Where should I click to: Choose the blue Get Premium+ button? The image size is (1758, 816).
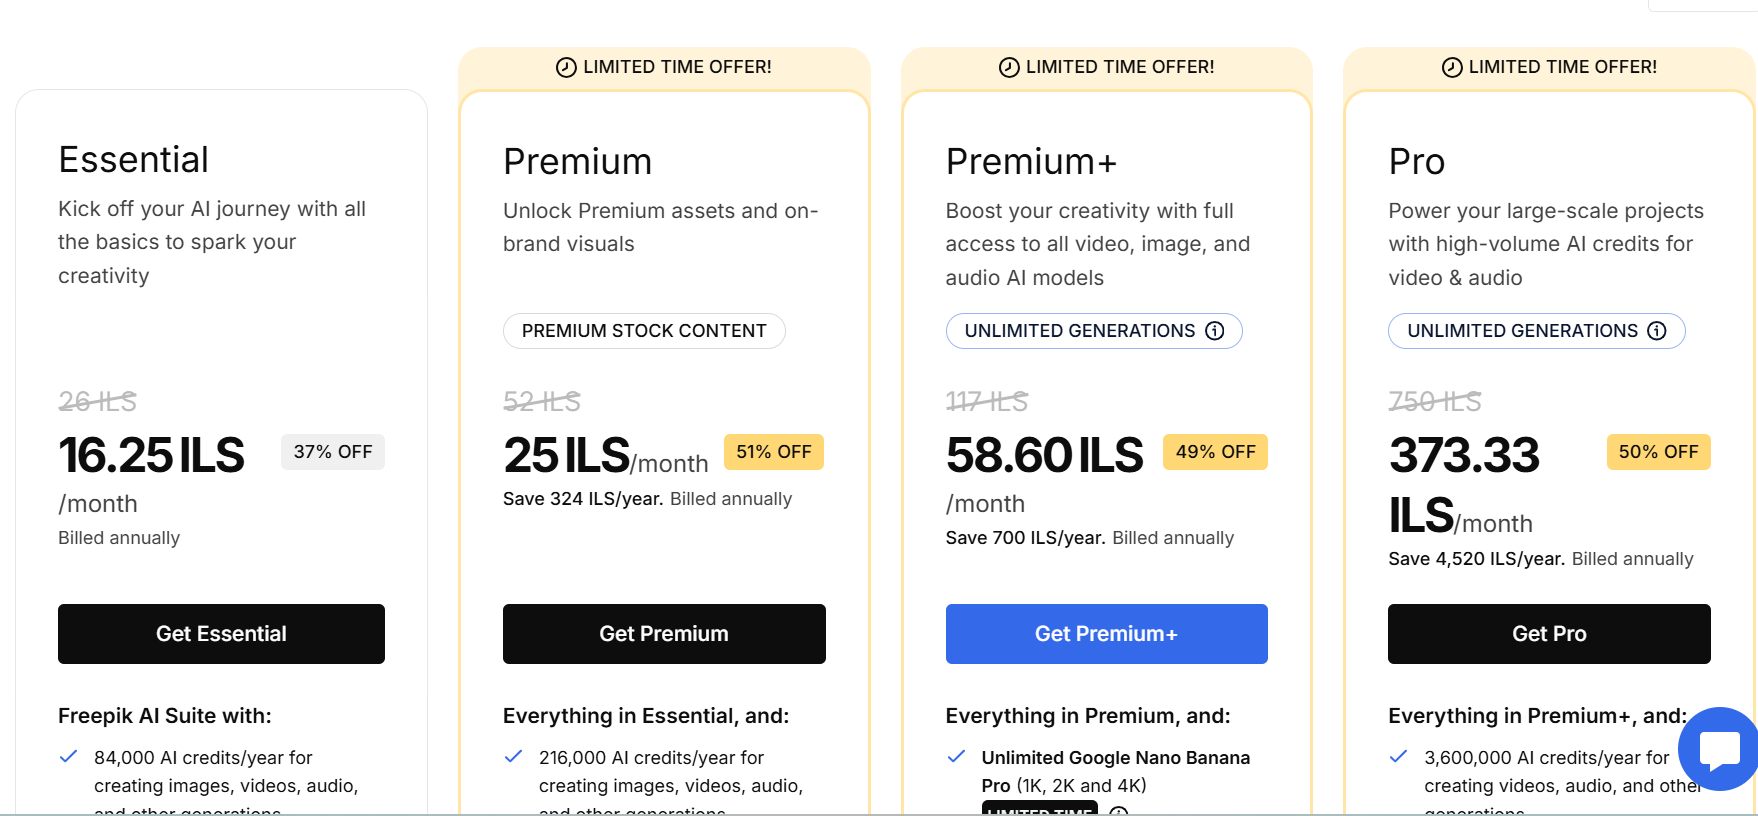click(x=1106, y=634)
